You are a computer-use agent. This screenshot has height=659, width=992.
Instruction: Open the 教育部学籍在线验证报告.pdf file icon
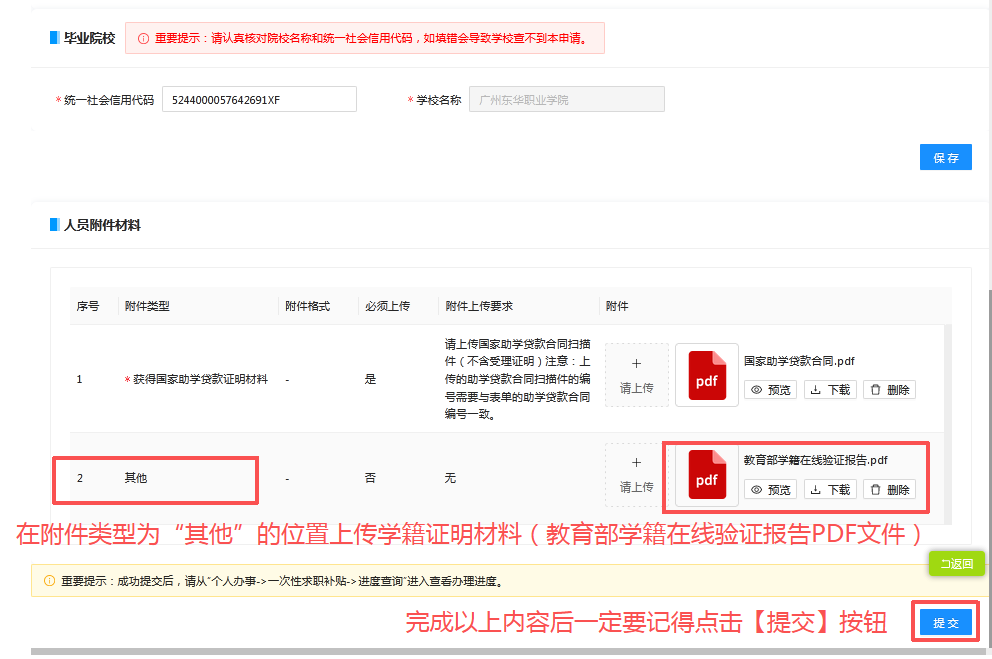707,474
